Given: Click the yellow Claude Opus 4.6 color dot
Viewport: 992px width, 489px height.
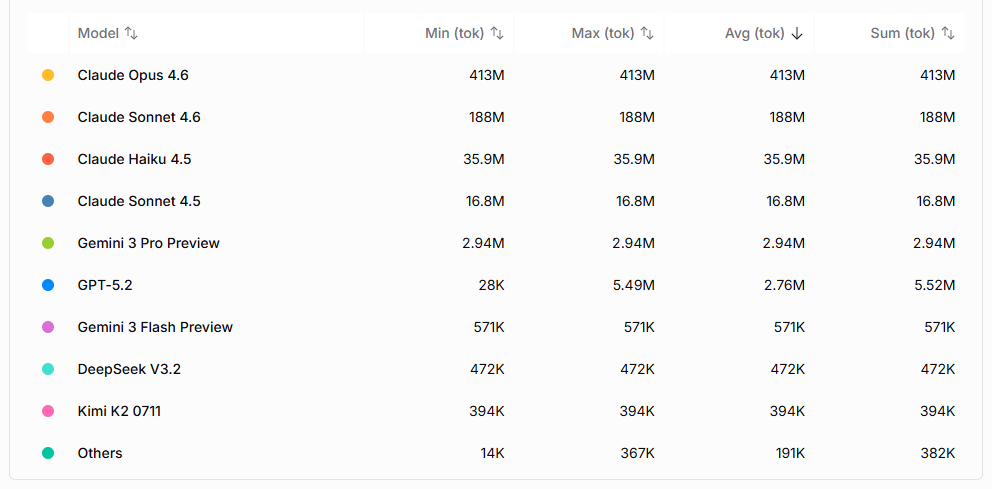Looking at the screenshot, I should (x=47, y=75).
